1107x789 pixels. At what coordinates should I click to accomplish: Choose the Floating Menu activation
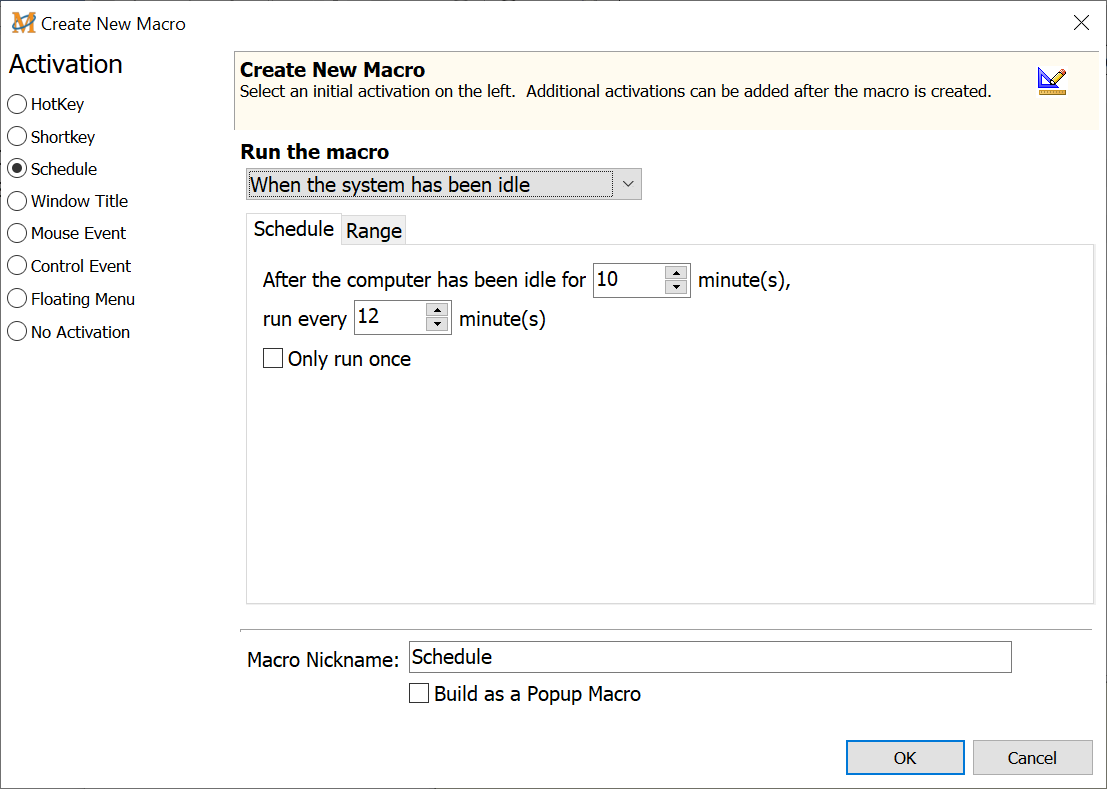(x=17, y=299)
